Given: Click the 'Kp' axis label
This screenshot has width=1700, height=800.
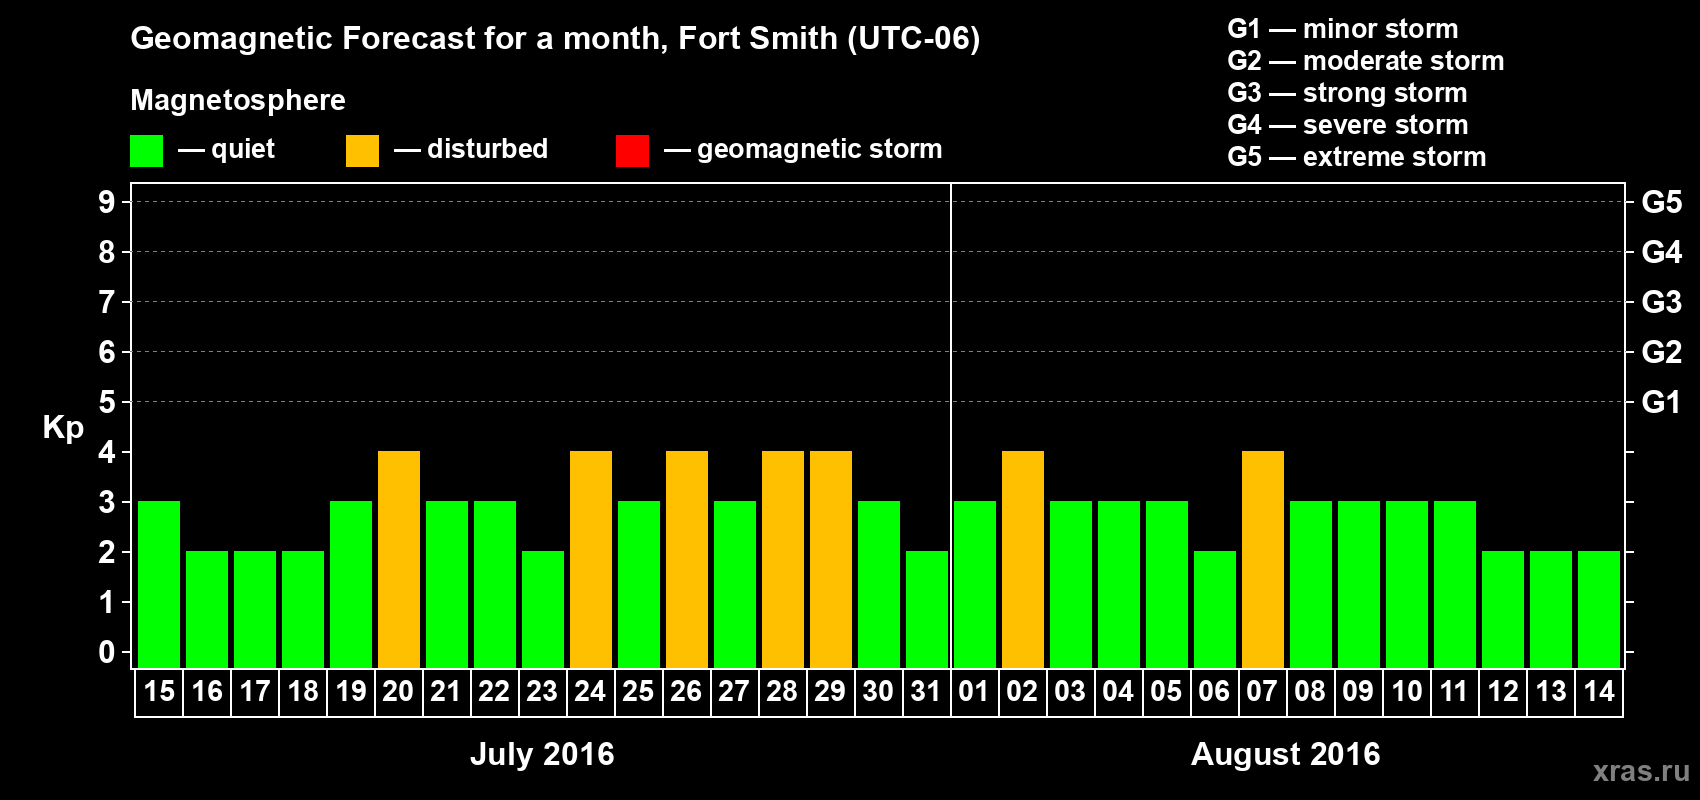Looking at the screenshot, I should click(x=63, y=428).
